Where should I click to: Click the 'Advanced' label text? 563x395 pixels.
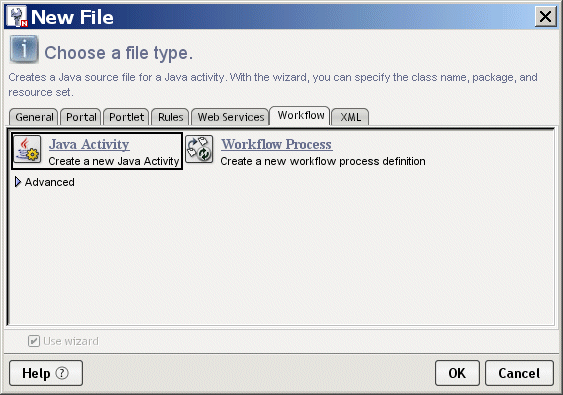coord(50,182)
